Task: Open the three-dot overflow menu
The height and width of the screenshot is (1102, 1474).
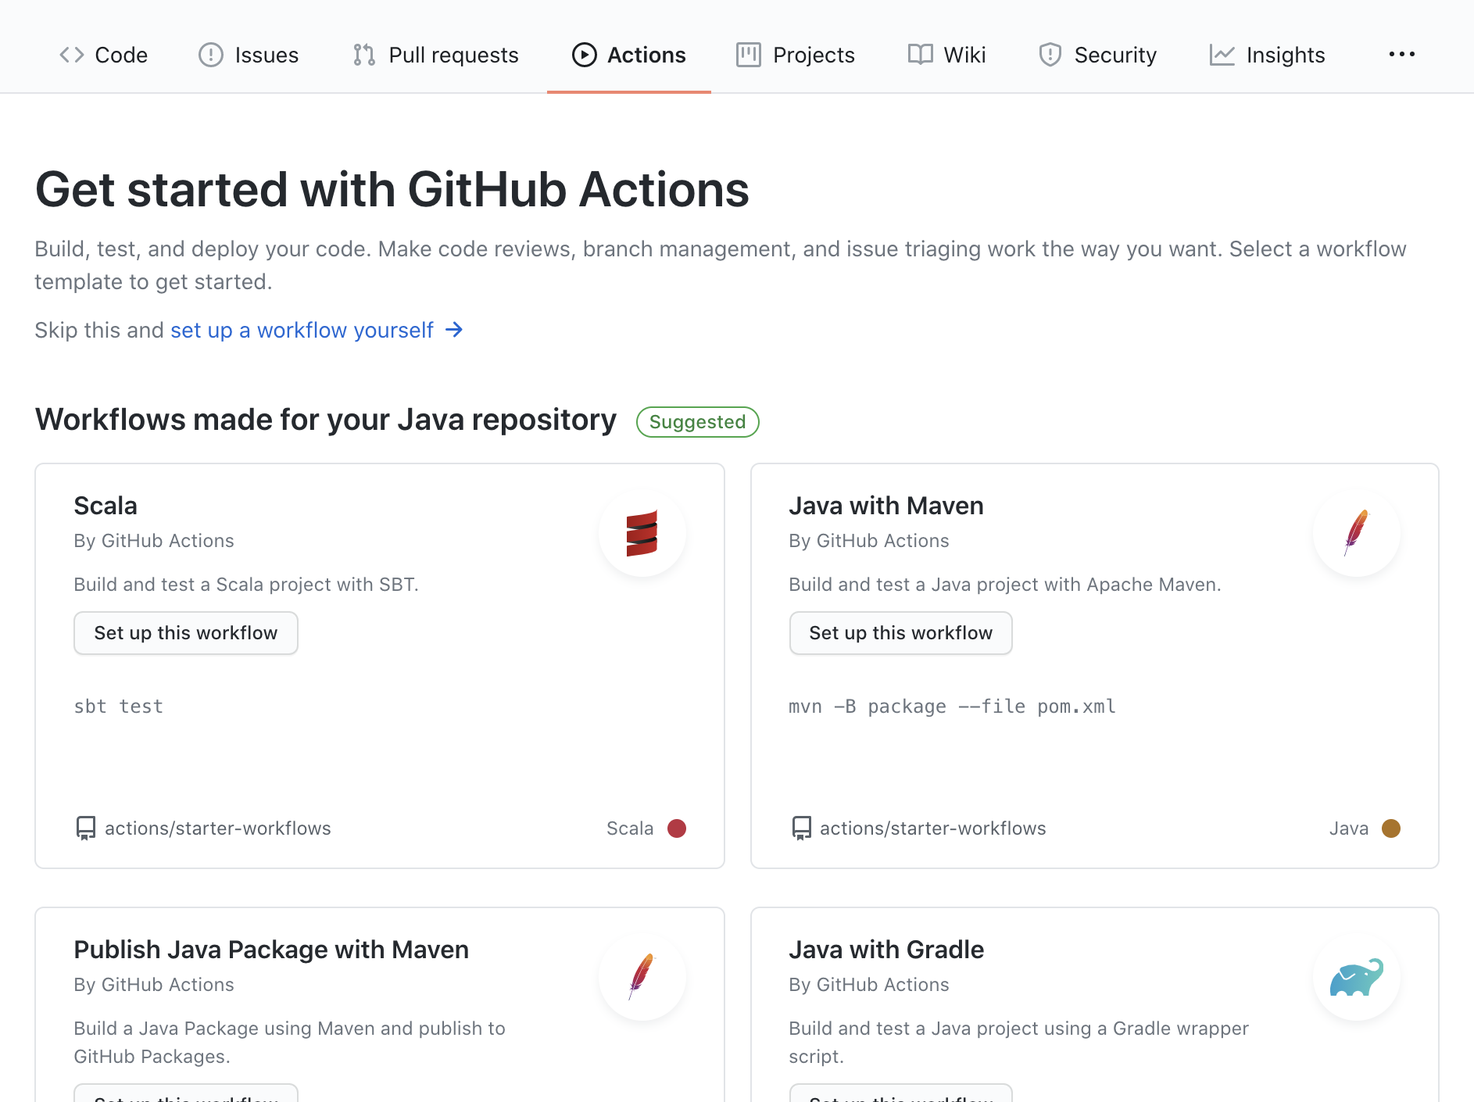Action: [x=1402, y=54]
